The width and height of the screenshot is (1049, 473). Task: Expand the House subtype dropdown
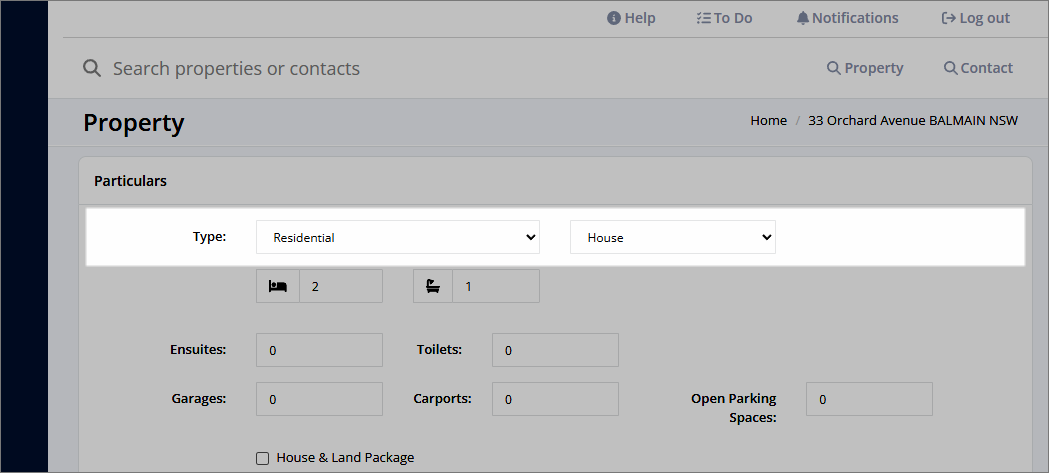(x=672, y=238)
